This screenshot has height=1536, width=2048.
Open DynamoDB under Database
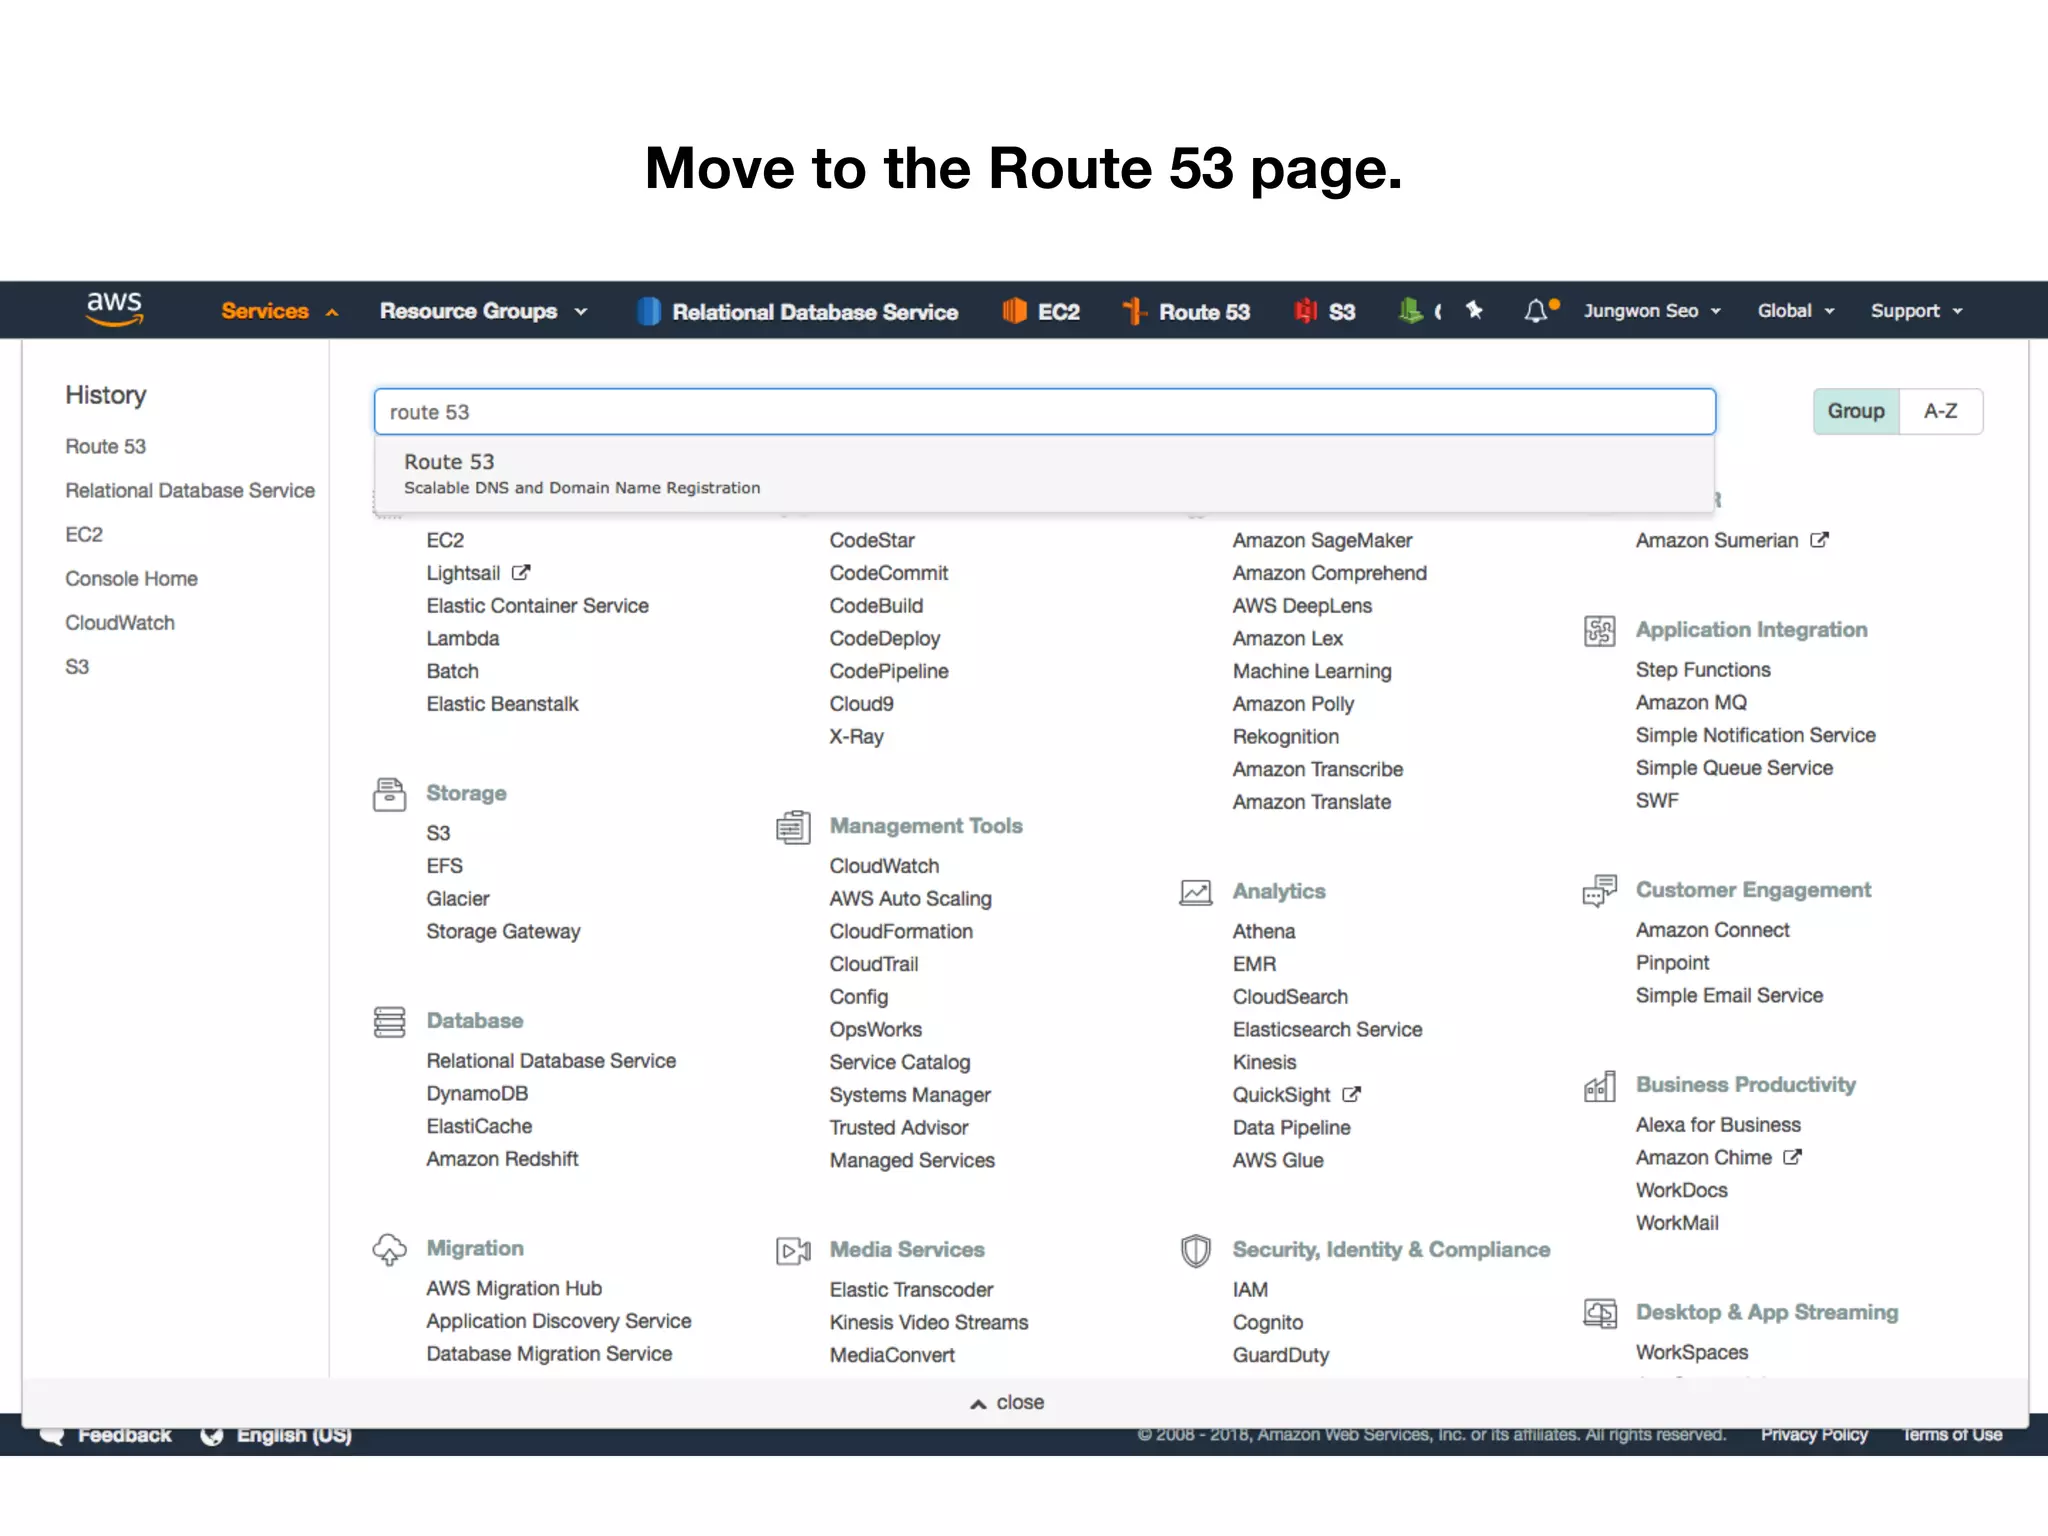(x=477, y=1094)
